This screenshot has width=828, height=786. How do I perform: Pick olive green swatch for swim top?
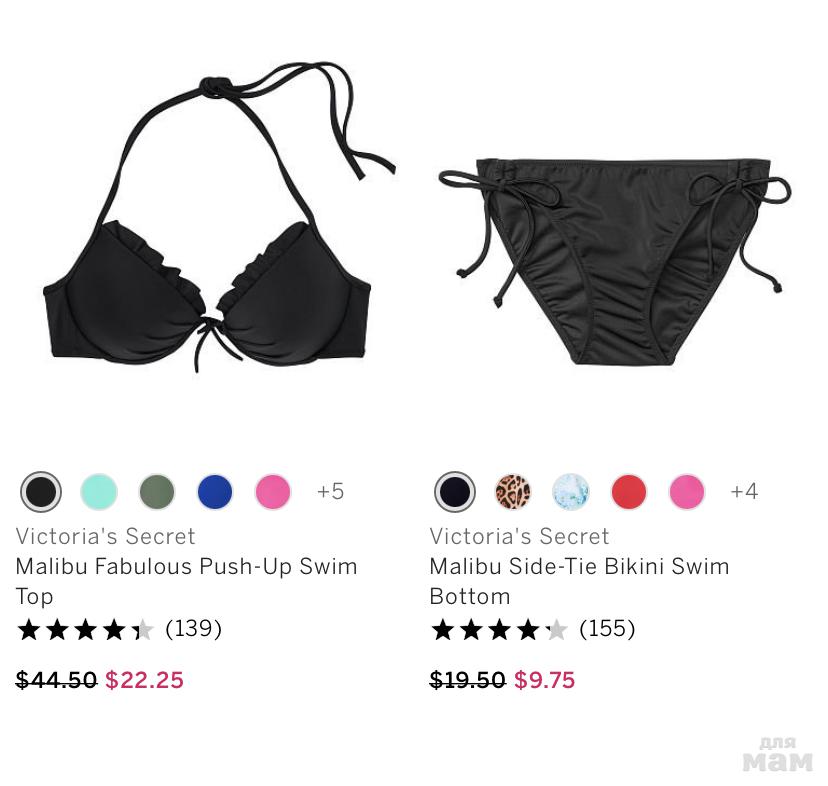pos(157,492)
